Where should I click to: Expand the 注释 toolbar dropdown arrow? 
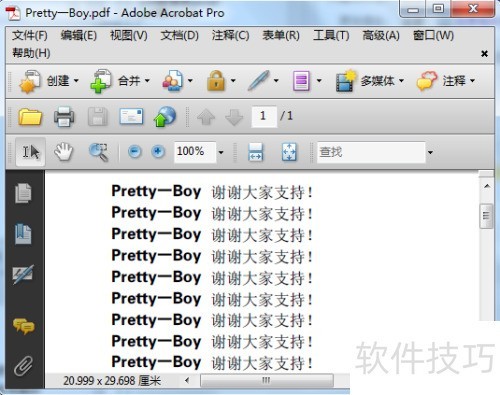coord(472,81)
